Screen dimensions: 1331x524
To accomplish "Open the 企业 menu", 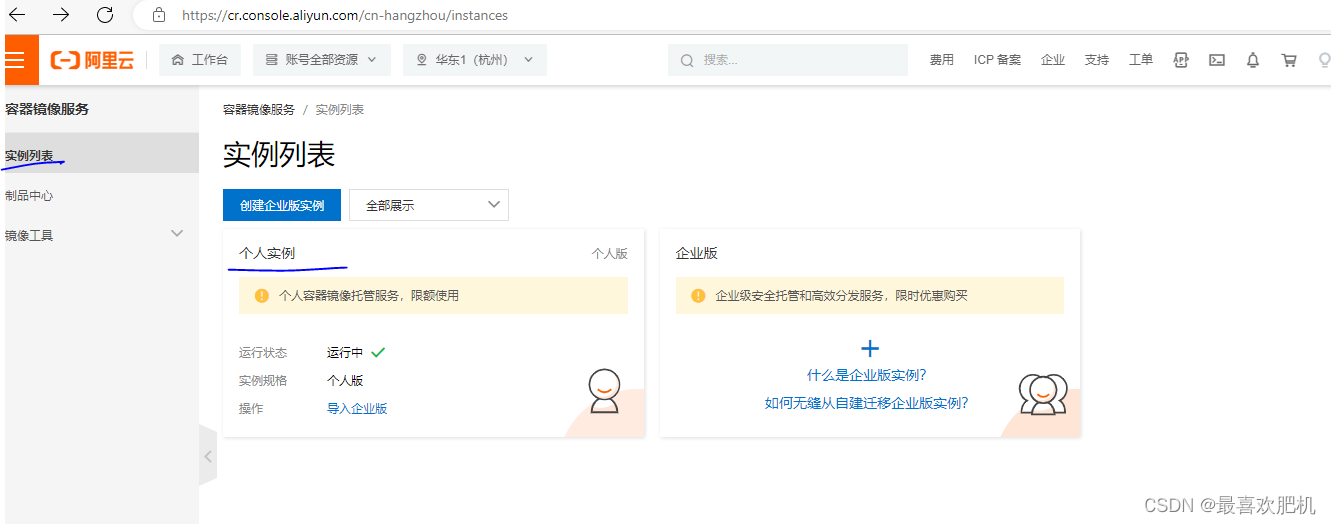I will (1053, 60).
